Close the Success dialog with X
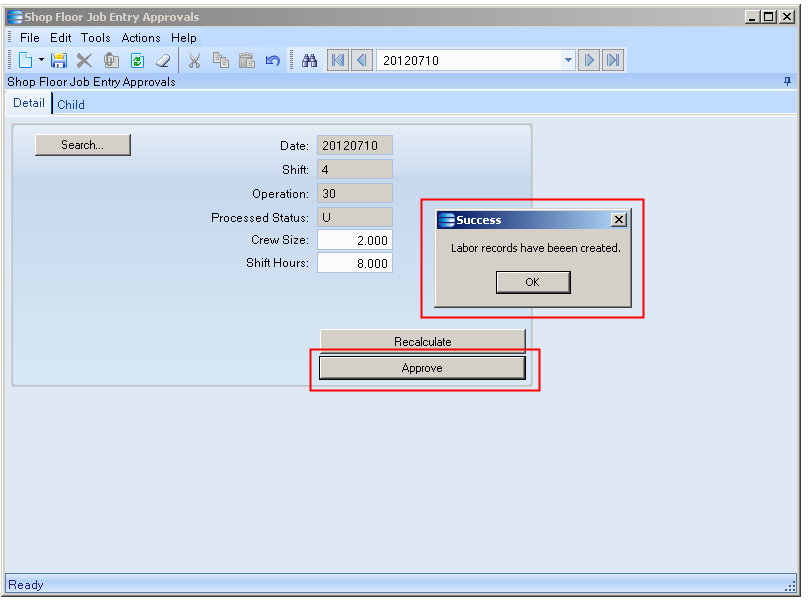 coord(618,220)
